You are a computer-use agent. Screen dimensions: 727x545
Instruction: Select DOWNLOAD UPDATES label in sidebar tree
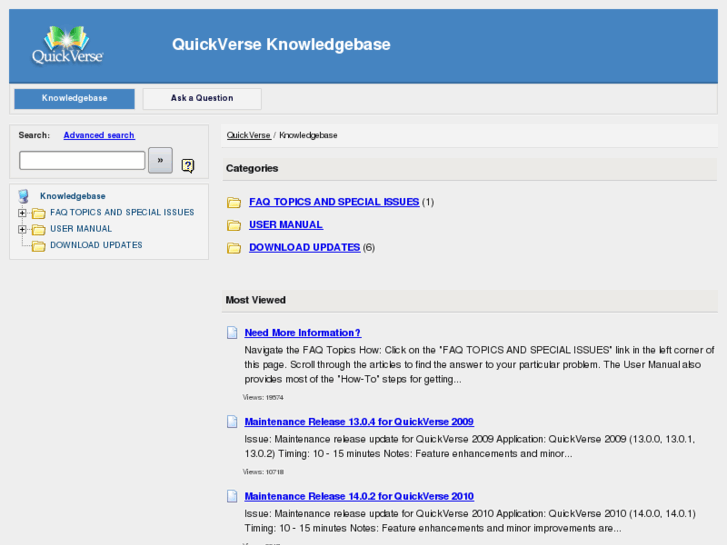[96, 245]
